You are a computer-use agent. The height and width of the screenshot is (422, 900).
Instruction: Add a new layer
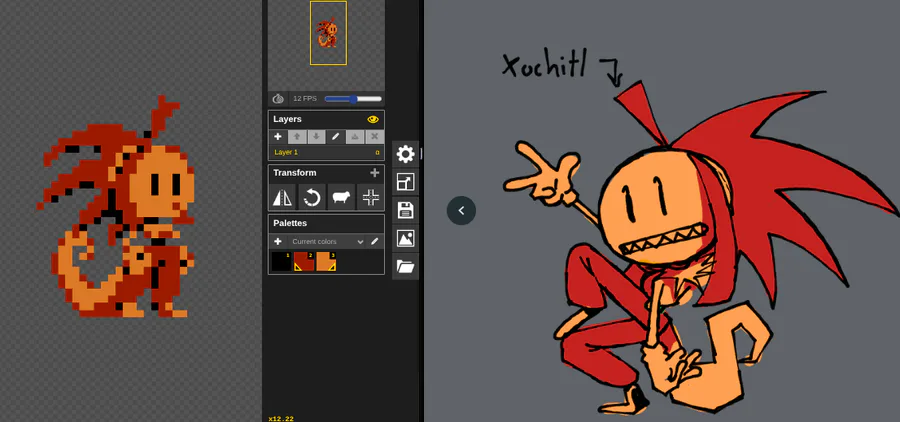tap(278, 137)
